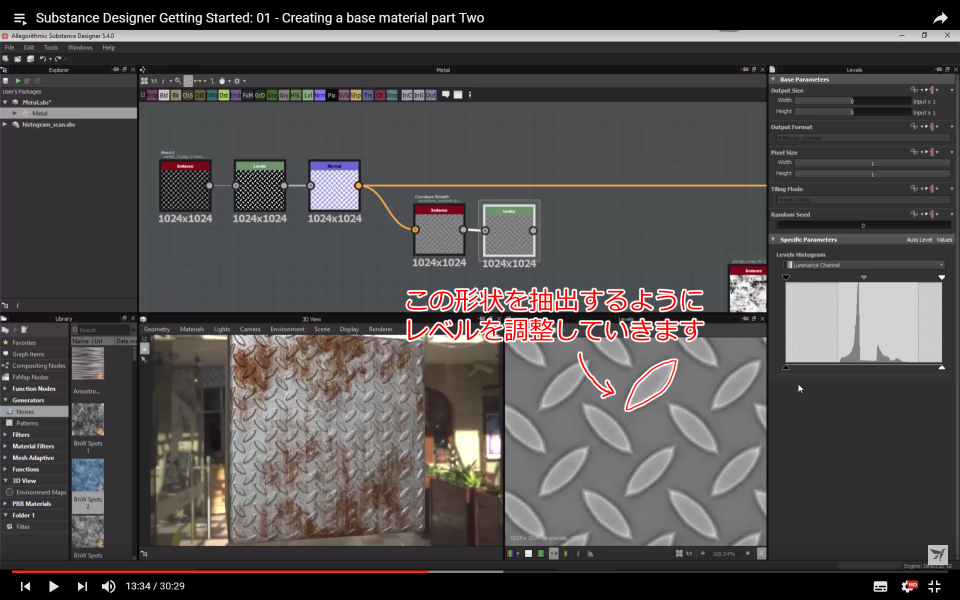
Task: Expand the histogram_scan.sbs package
Action: tap(5, 124)
